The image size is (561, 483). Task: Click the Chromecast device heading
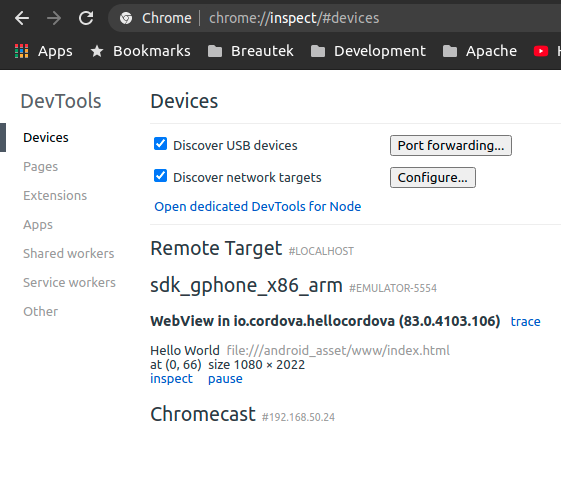point(203,414)
